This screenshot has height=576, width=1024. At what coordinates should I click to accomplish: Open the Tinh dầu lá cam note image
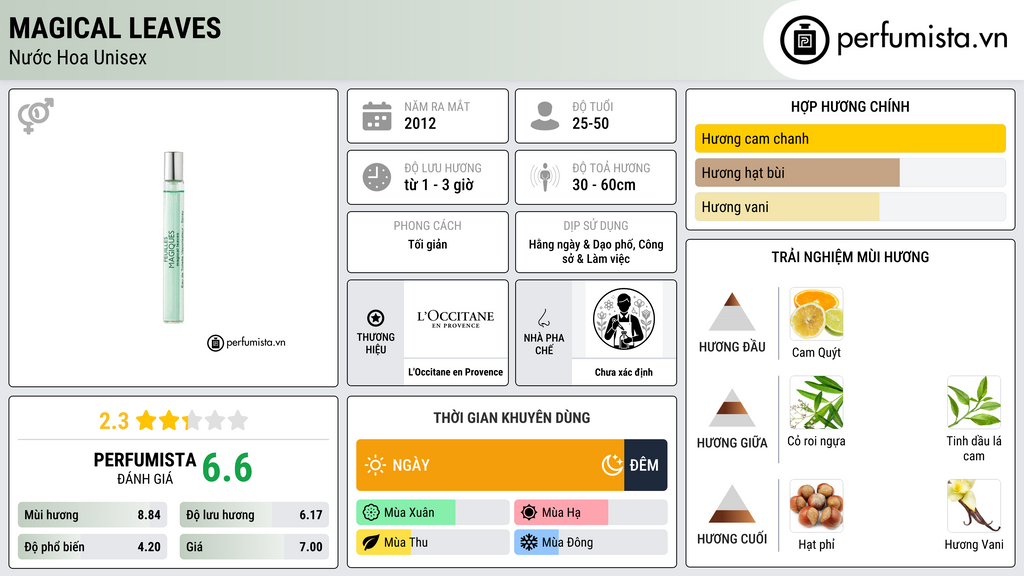pyautogui.click(x=974, y=402)
